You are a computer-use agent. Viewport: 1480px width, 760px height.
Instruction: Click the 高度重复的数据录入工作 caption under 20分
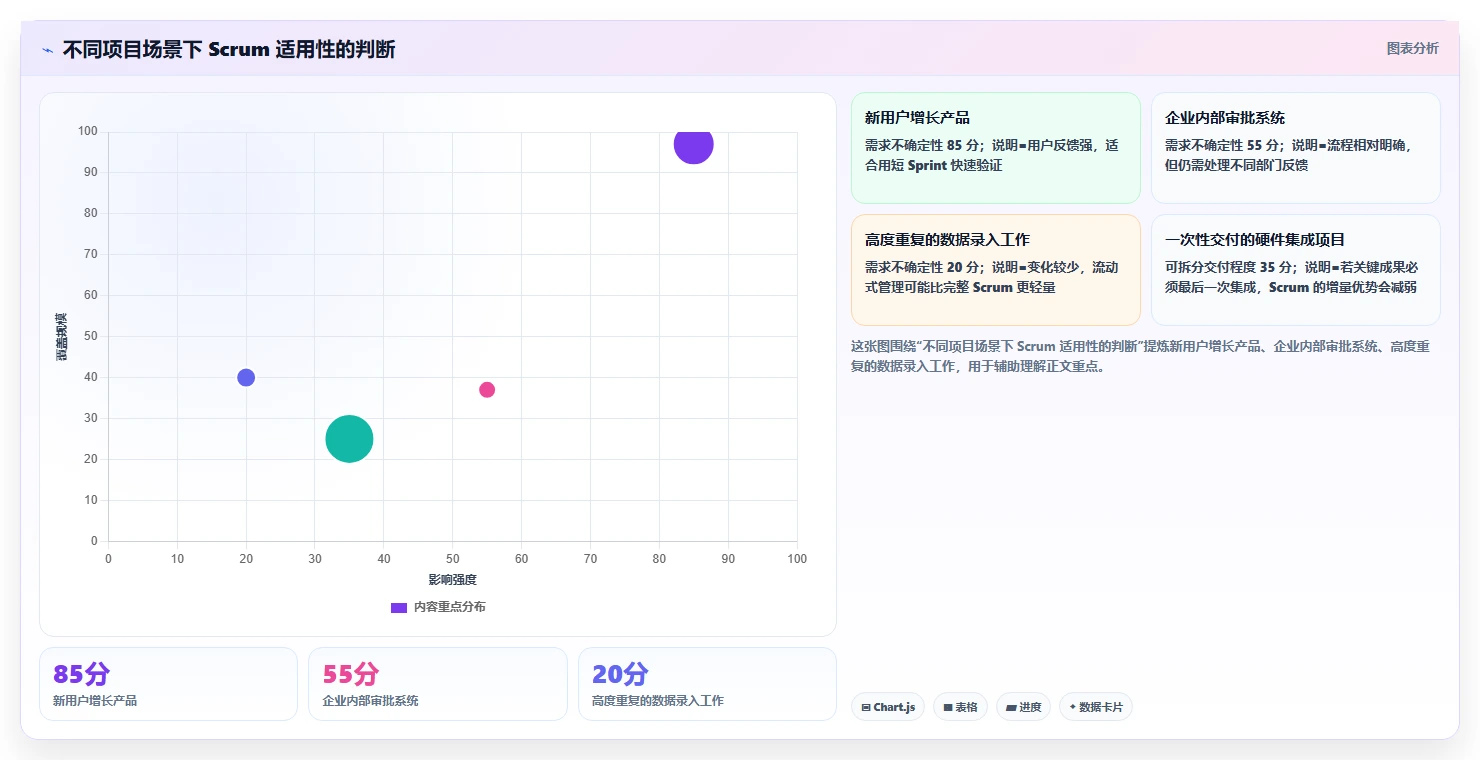pos(657,701)
